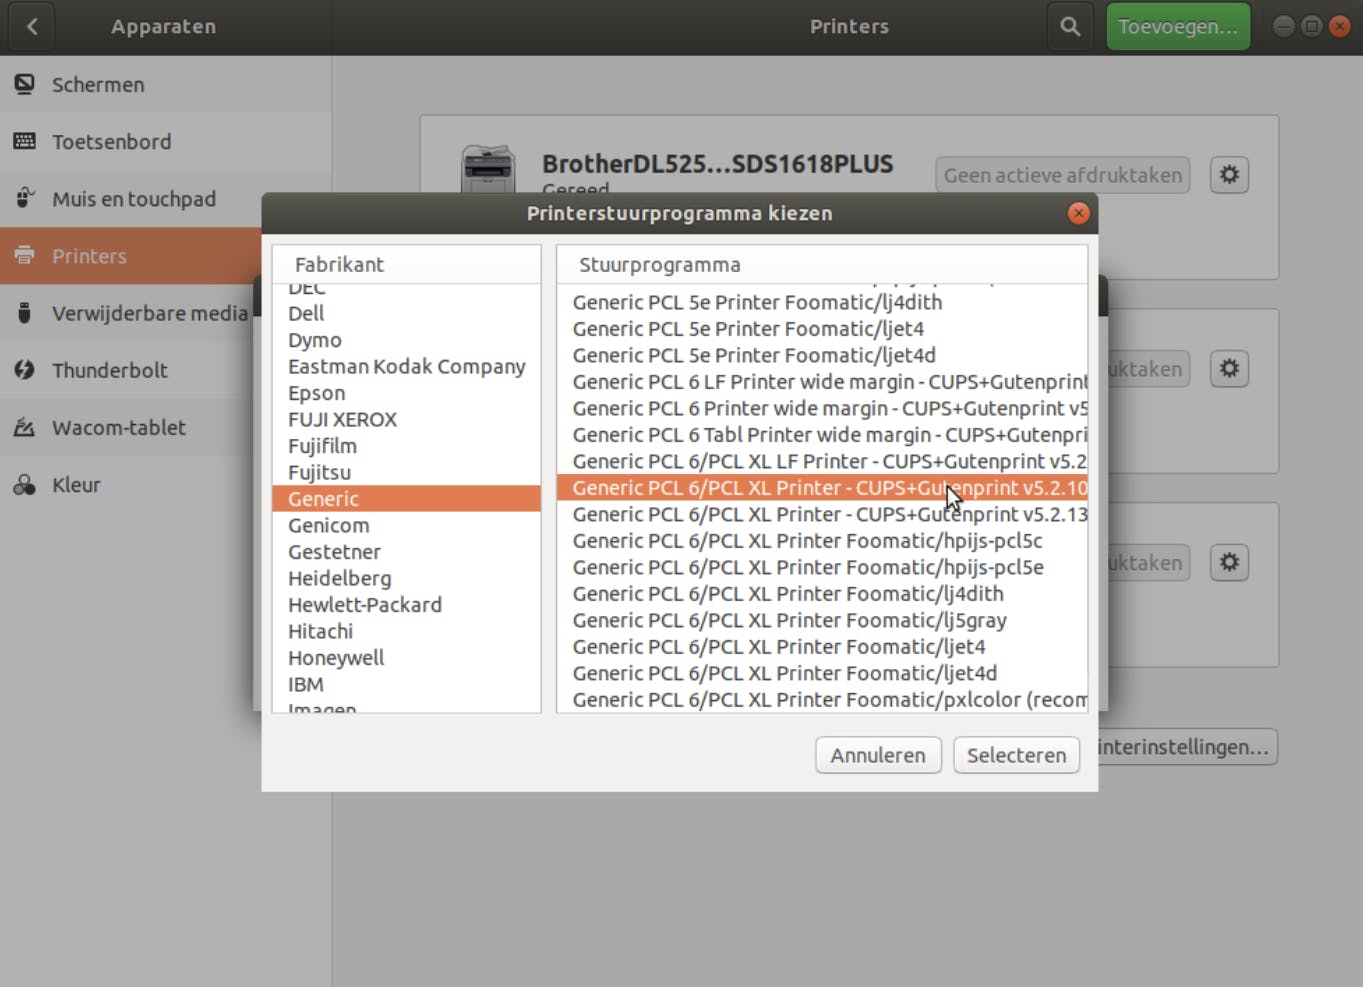1363x987 pixels.
Task: Select manufacturer Hitachi
Action: [406, 632]
